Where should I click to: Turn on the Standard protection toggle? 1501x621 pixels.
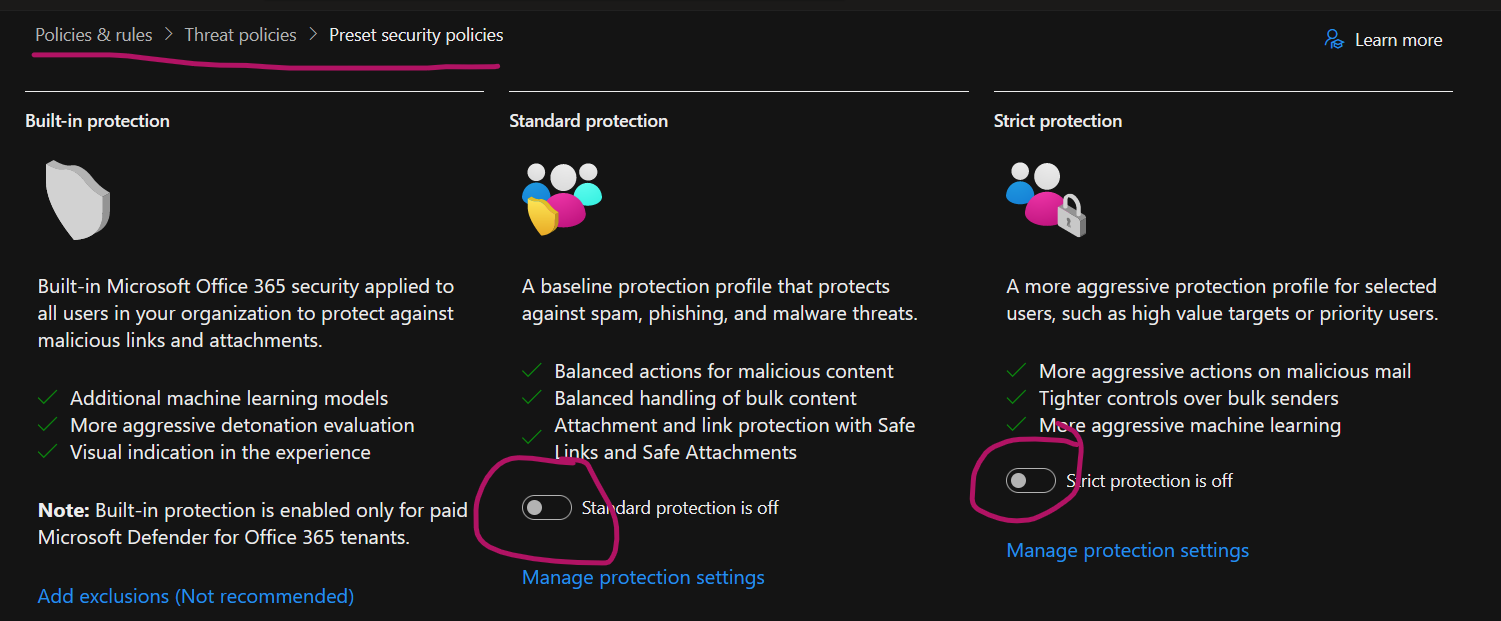tap(547, 508)
